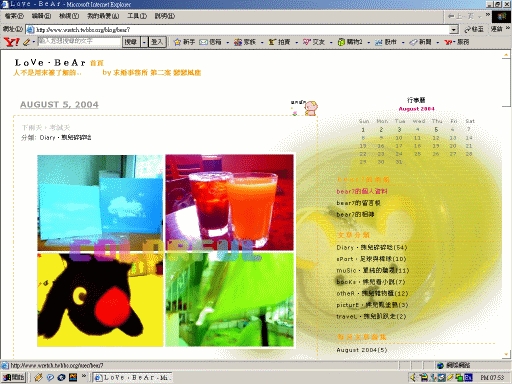Screen dimensions: 512x384
Task: Click the pencil highlighter icon beside Yahoo! logo
Action: pyautogui.click(x=26, y=42)
